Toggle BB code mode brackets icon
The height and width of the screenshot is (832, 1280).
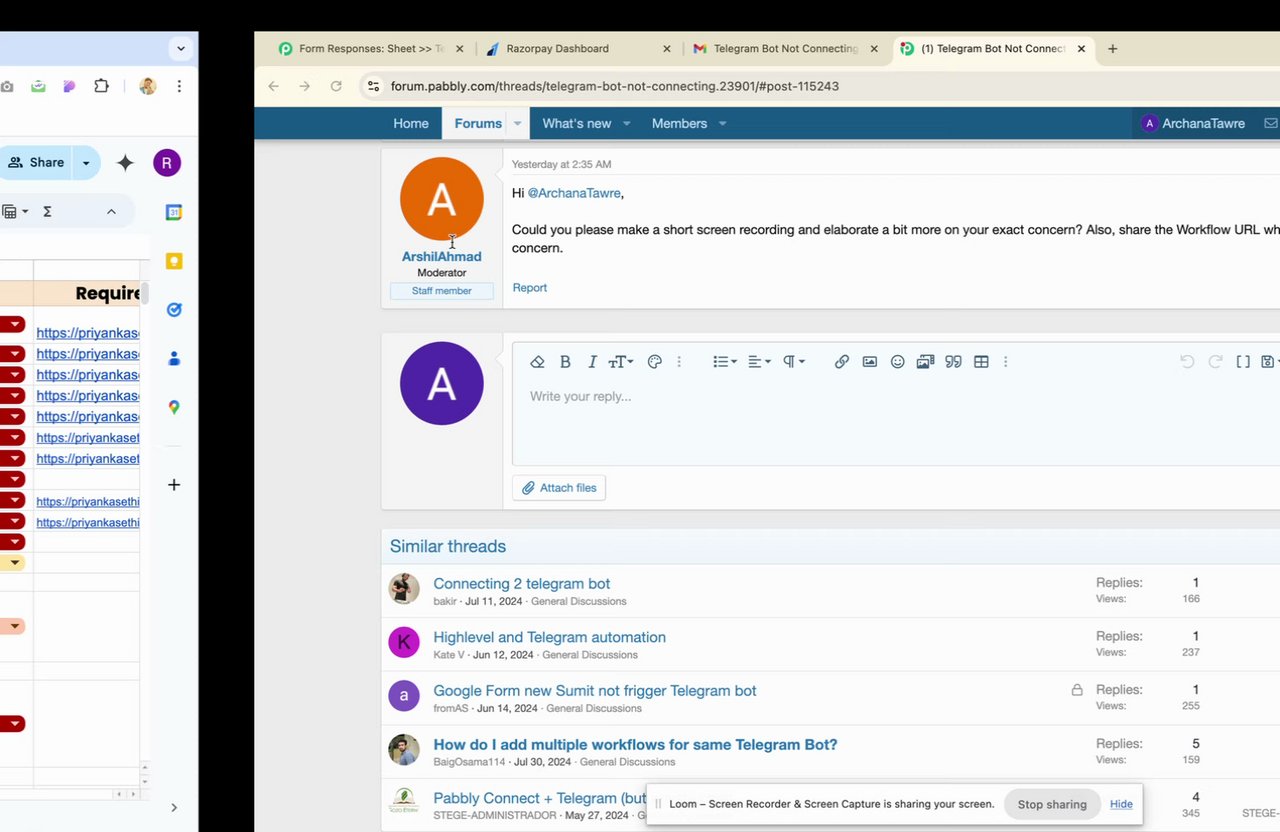click(x=1243, y=362)
